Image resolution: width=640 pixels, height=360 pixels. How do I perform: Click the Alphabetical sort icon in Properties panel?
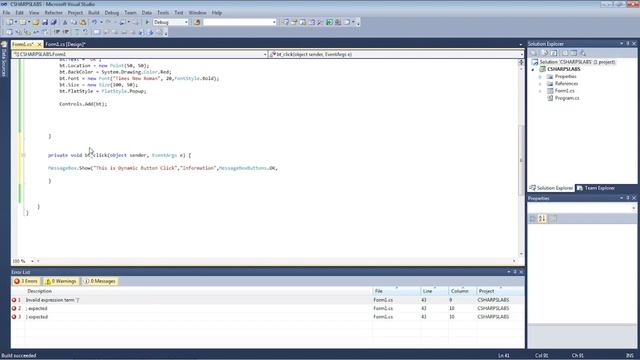(542, 219)
